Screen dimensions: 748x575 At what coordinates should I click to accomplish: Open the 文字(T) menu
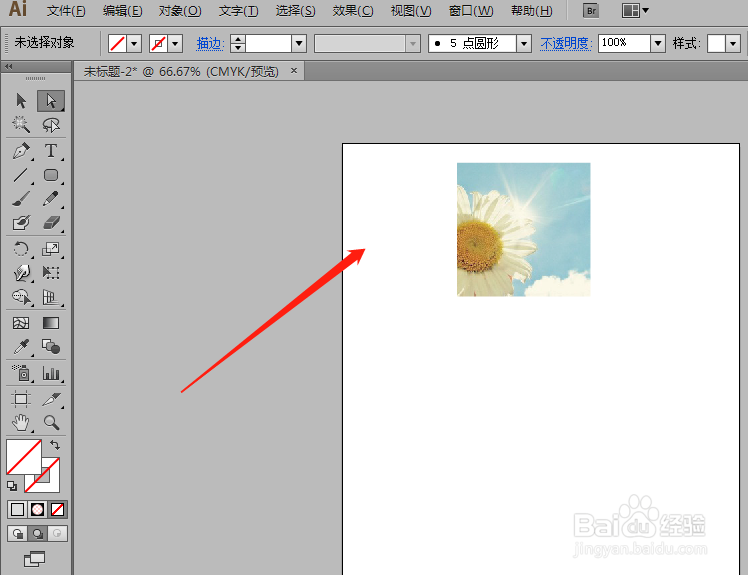click(238, 10)
